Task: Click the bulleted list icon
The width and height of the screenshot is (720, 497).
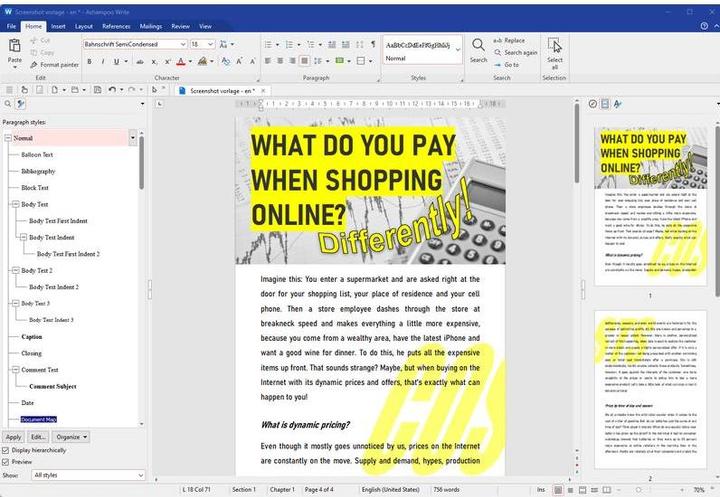Action: click(268, 45)
